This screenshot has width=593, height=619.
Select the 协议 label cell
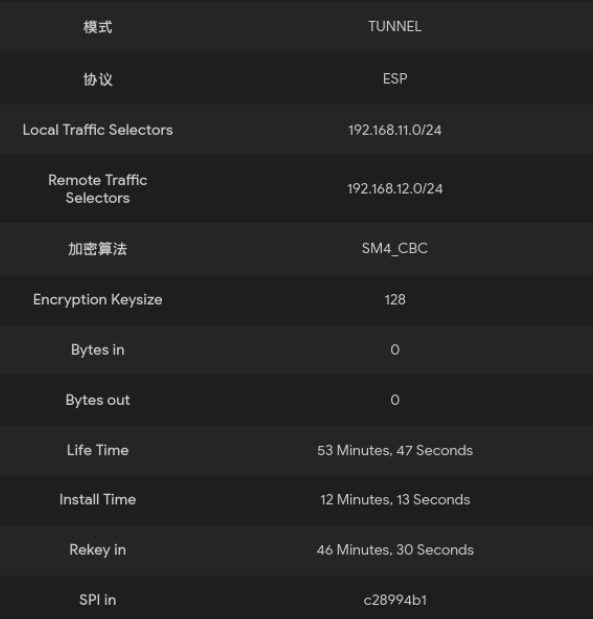[x=98, y=79]
